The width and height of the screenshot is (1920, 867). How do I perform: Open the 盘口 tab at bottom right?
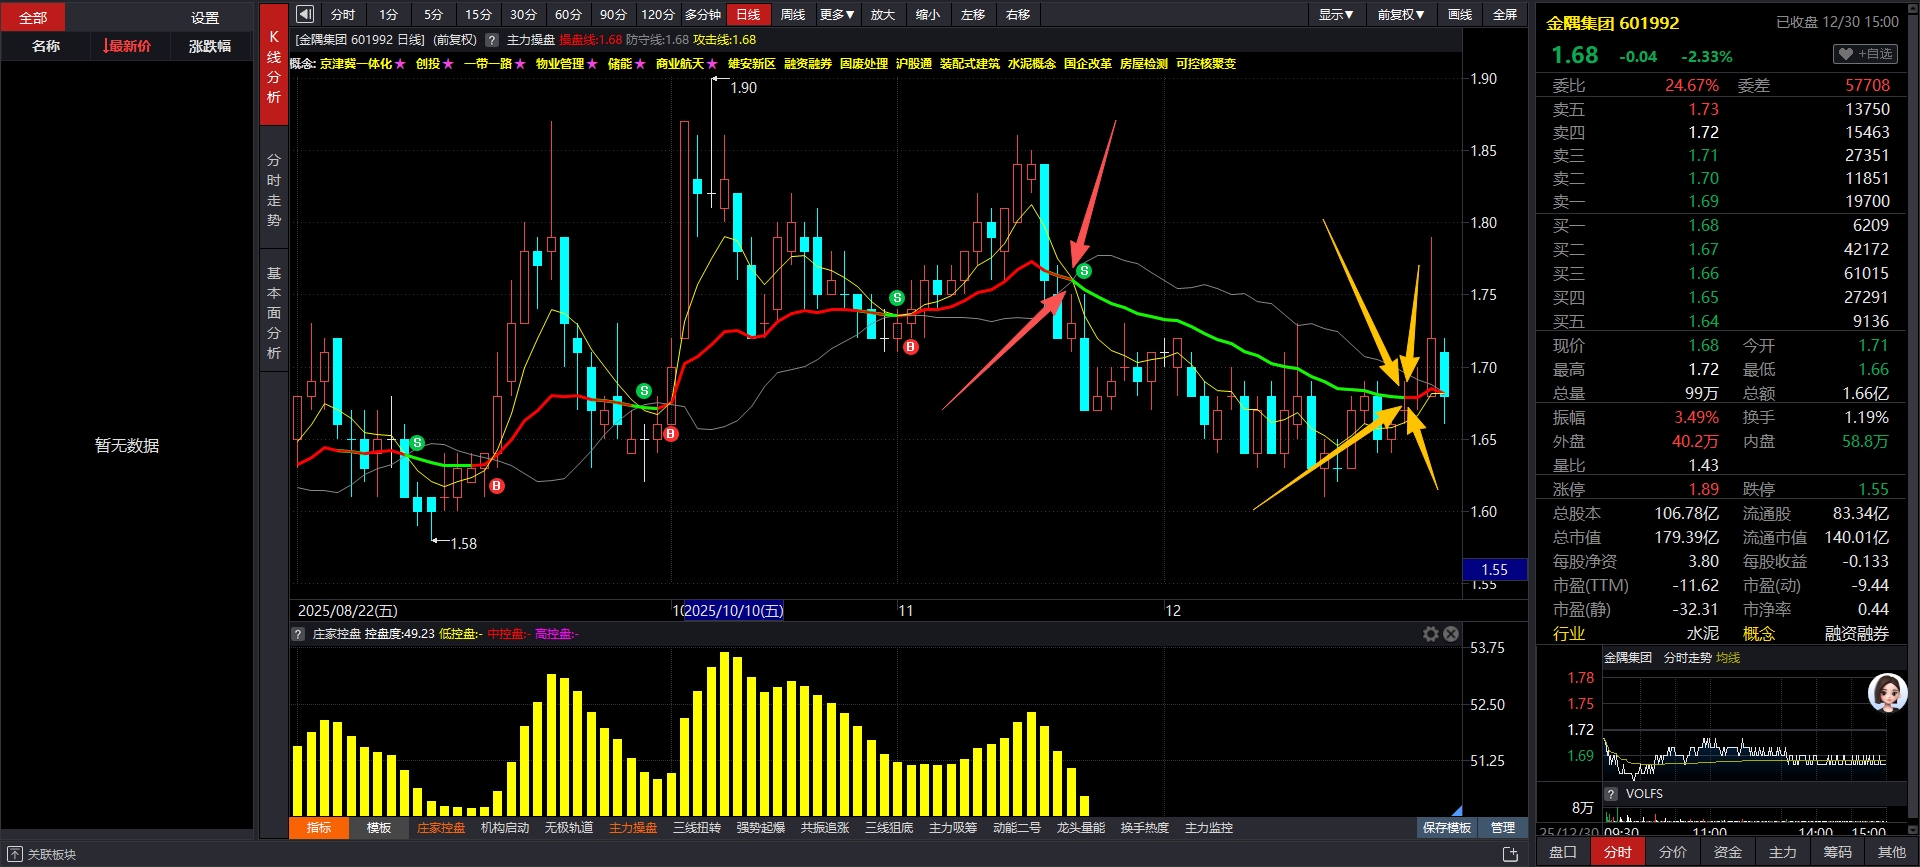1563,852
